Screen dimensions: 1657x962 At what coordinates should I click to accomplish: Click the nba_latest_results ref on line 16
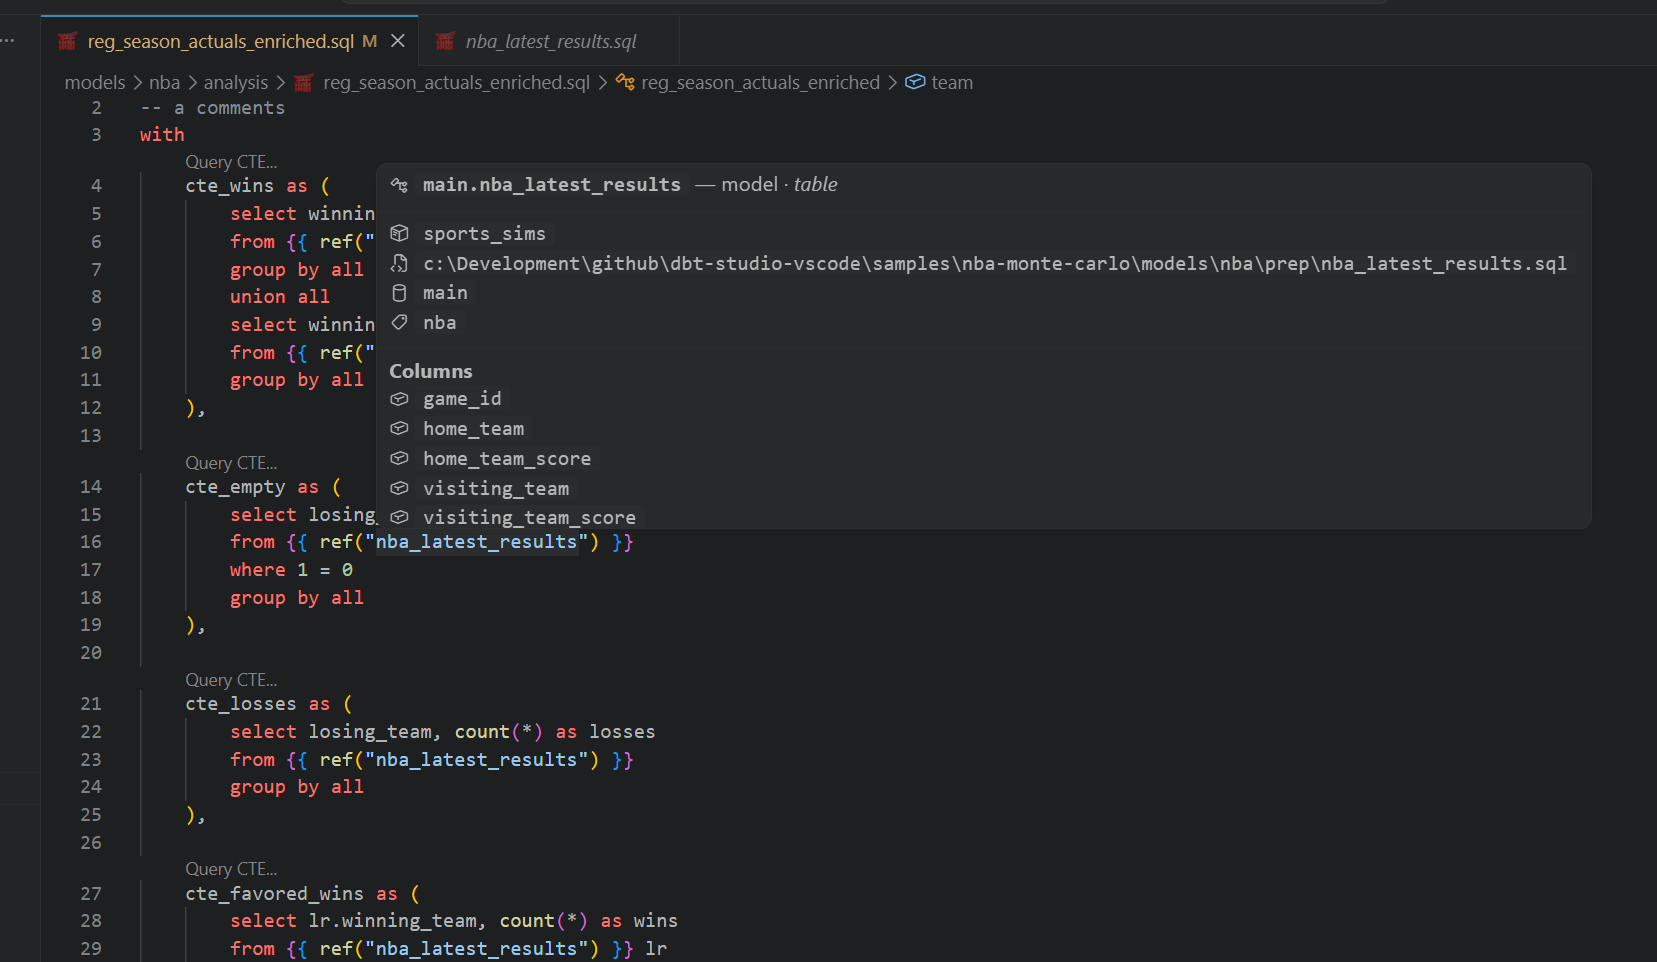476,542
